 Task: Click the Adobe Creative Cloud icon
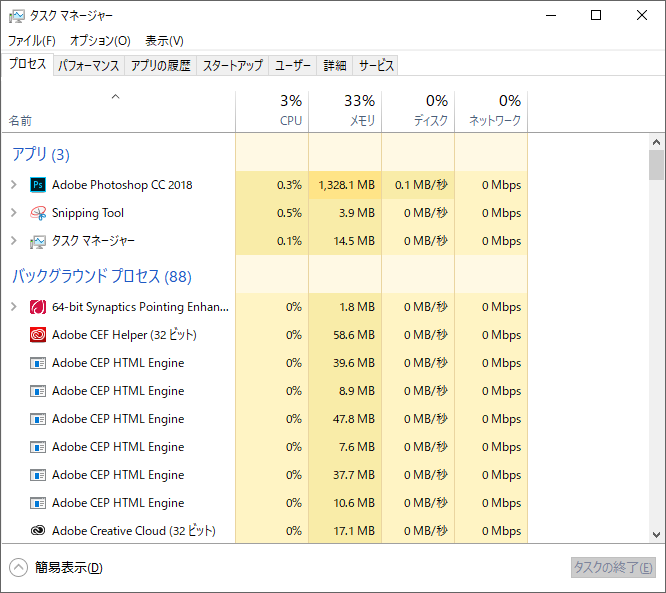[x=38, y=531]
